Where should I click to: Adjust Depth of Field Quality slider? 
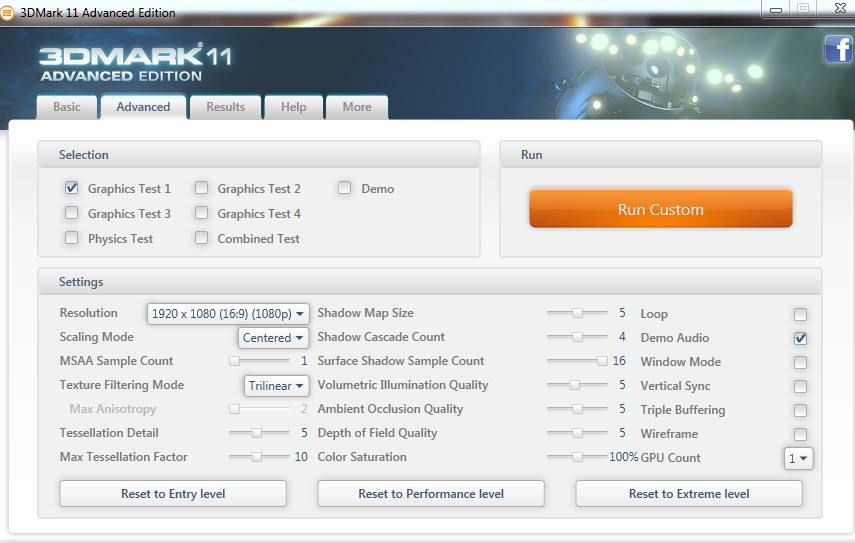577,433
